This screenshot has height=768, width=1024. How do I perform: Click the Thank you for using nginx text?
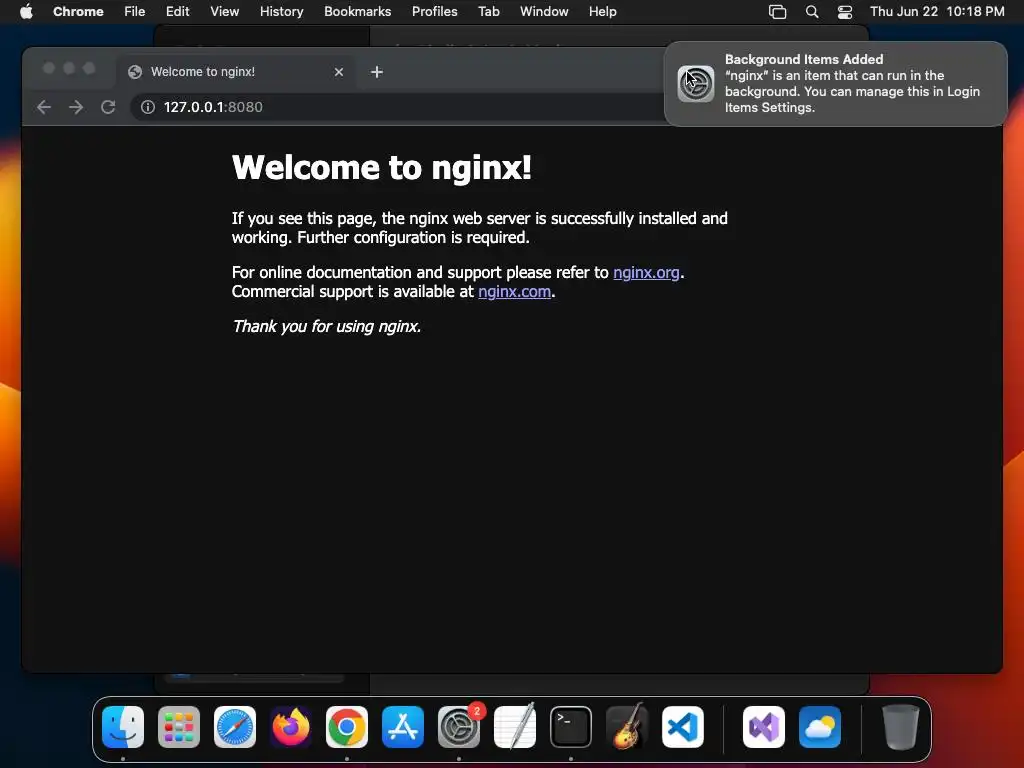(x=327, y=327)
